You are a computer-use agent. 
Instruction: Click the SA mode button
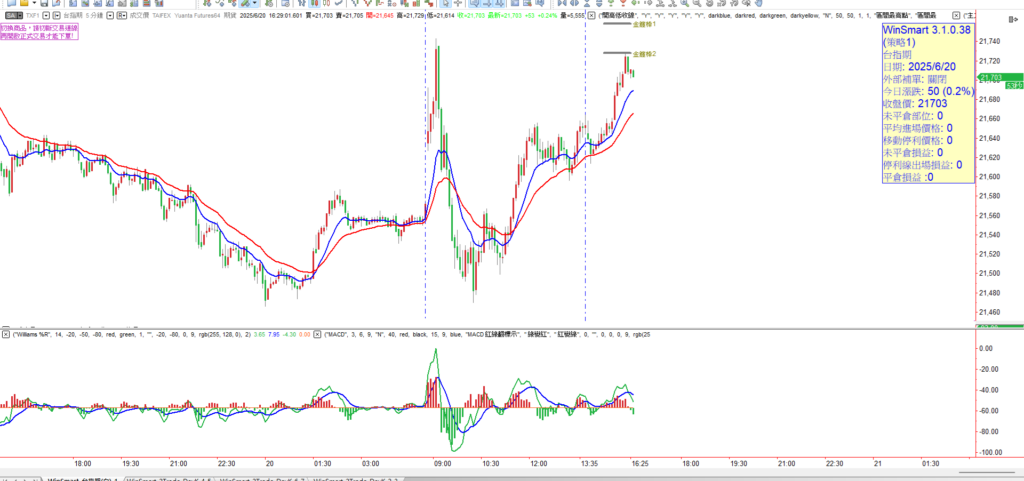(x=11, y=15)
